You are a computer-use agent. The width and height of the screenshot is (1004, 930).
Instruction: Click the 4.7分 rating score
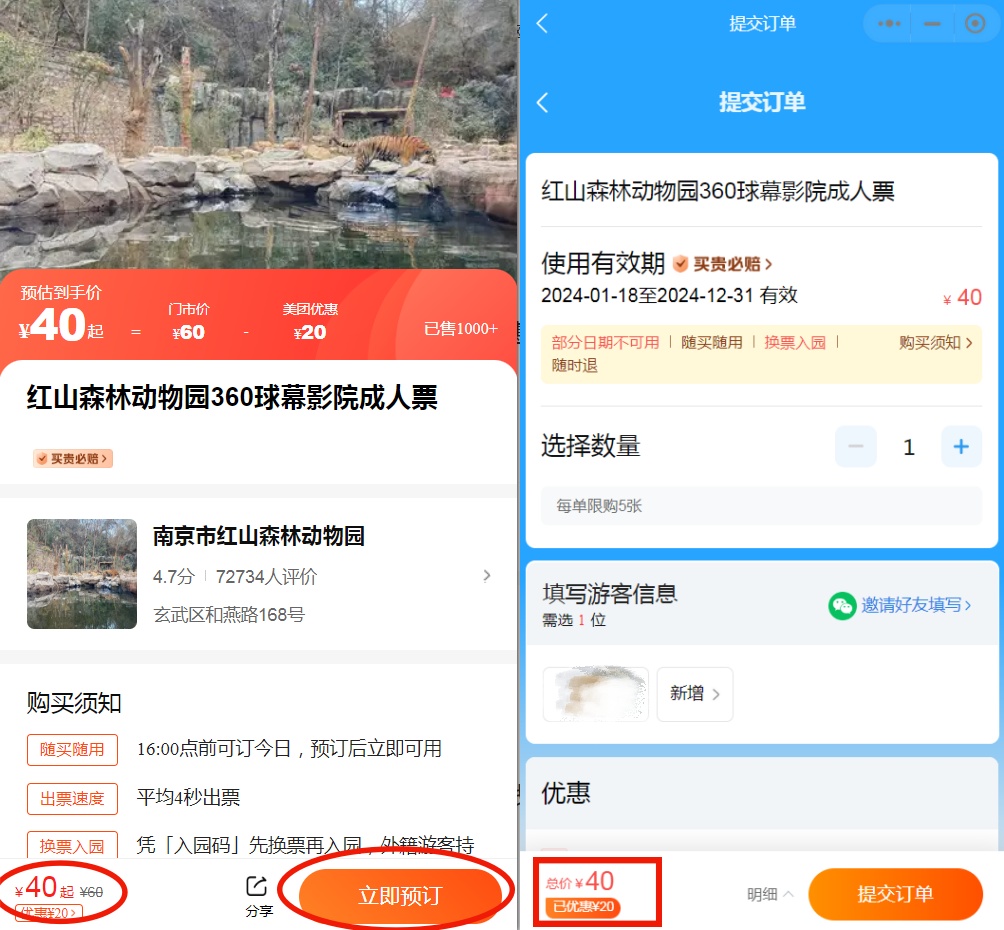(x=174, y=576)
